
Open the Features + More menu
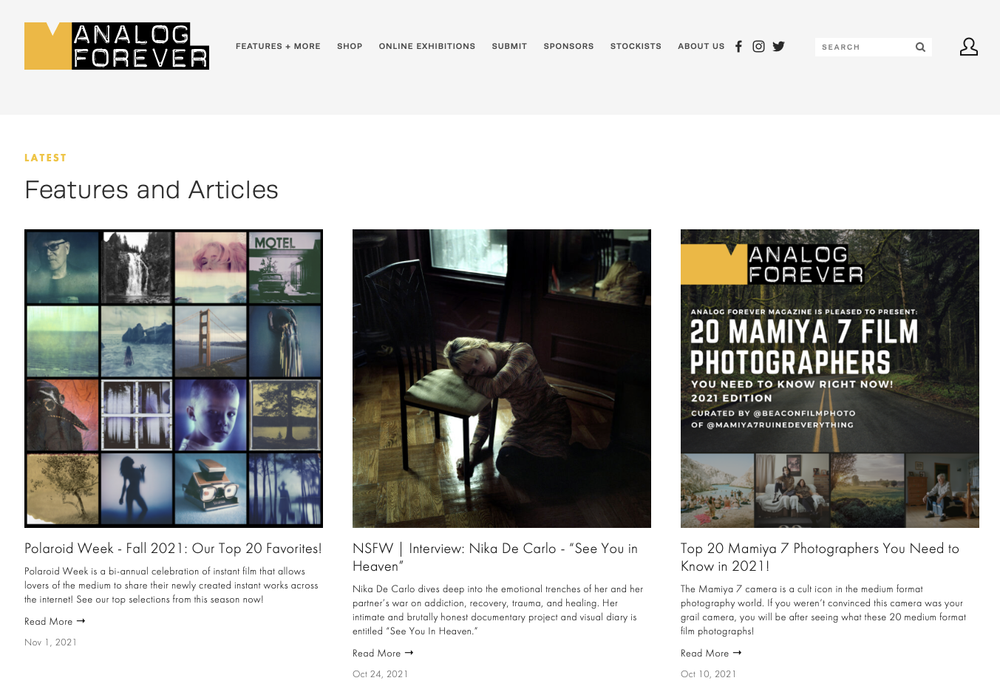click(278, 47)
